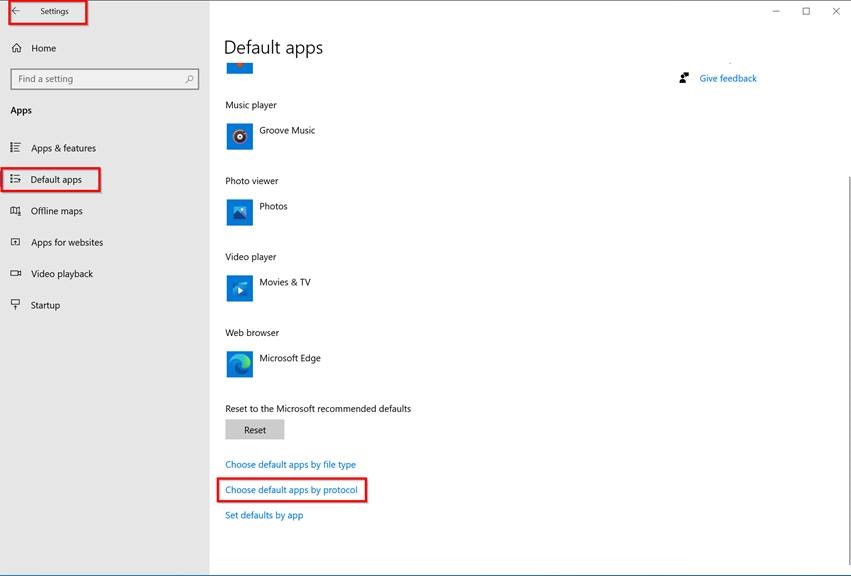Change web browser from Microsoft Edge
Viewport: 851px width, 576px height.
(x=290, y=358)
